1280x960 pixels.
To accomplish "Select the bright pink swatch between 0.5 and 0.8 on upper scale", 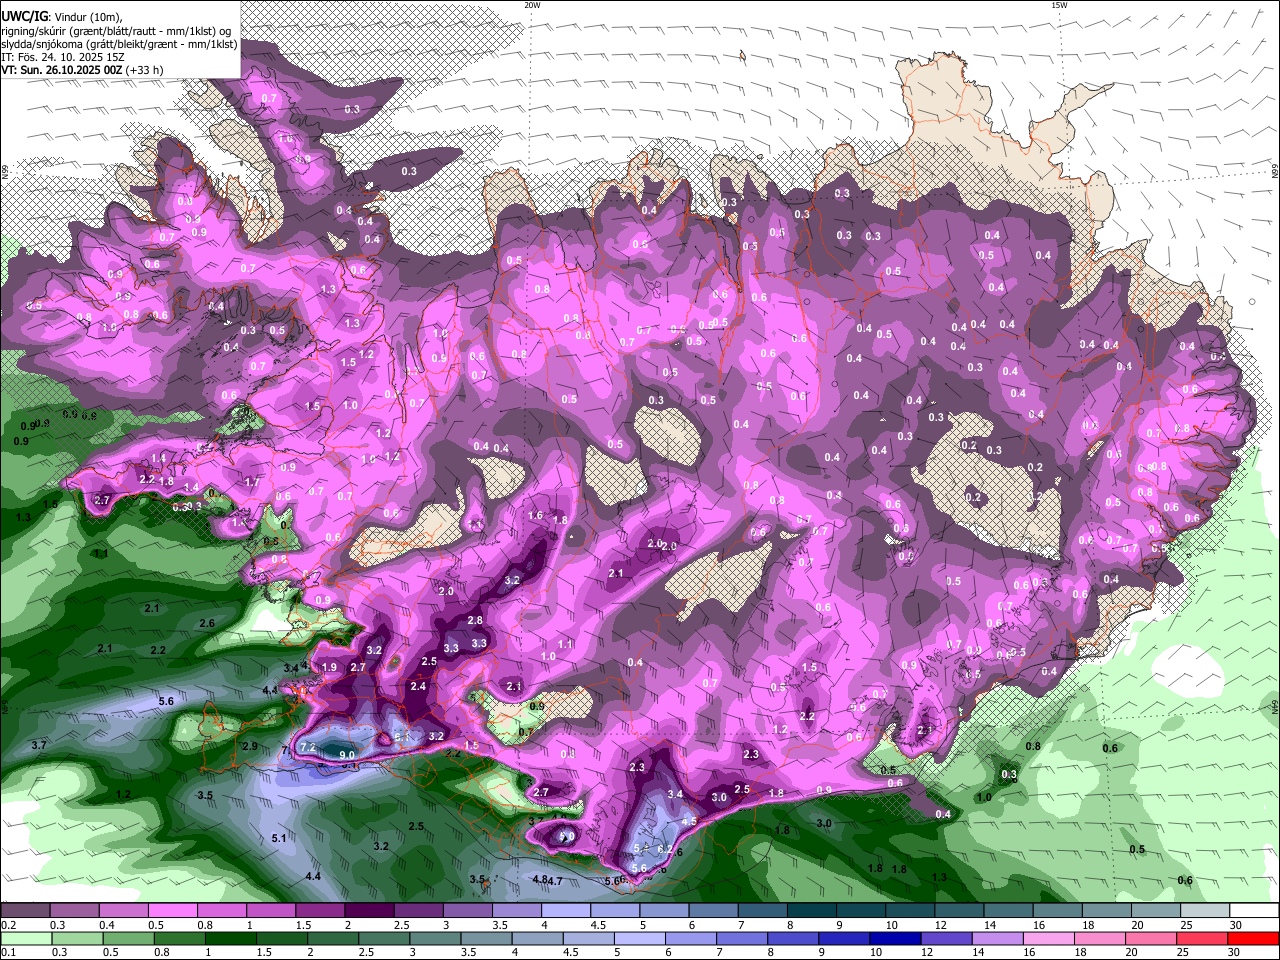I will [172, 910].
